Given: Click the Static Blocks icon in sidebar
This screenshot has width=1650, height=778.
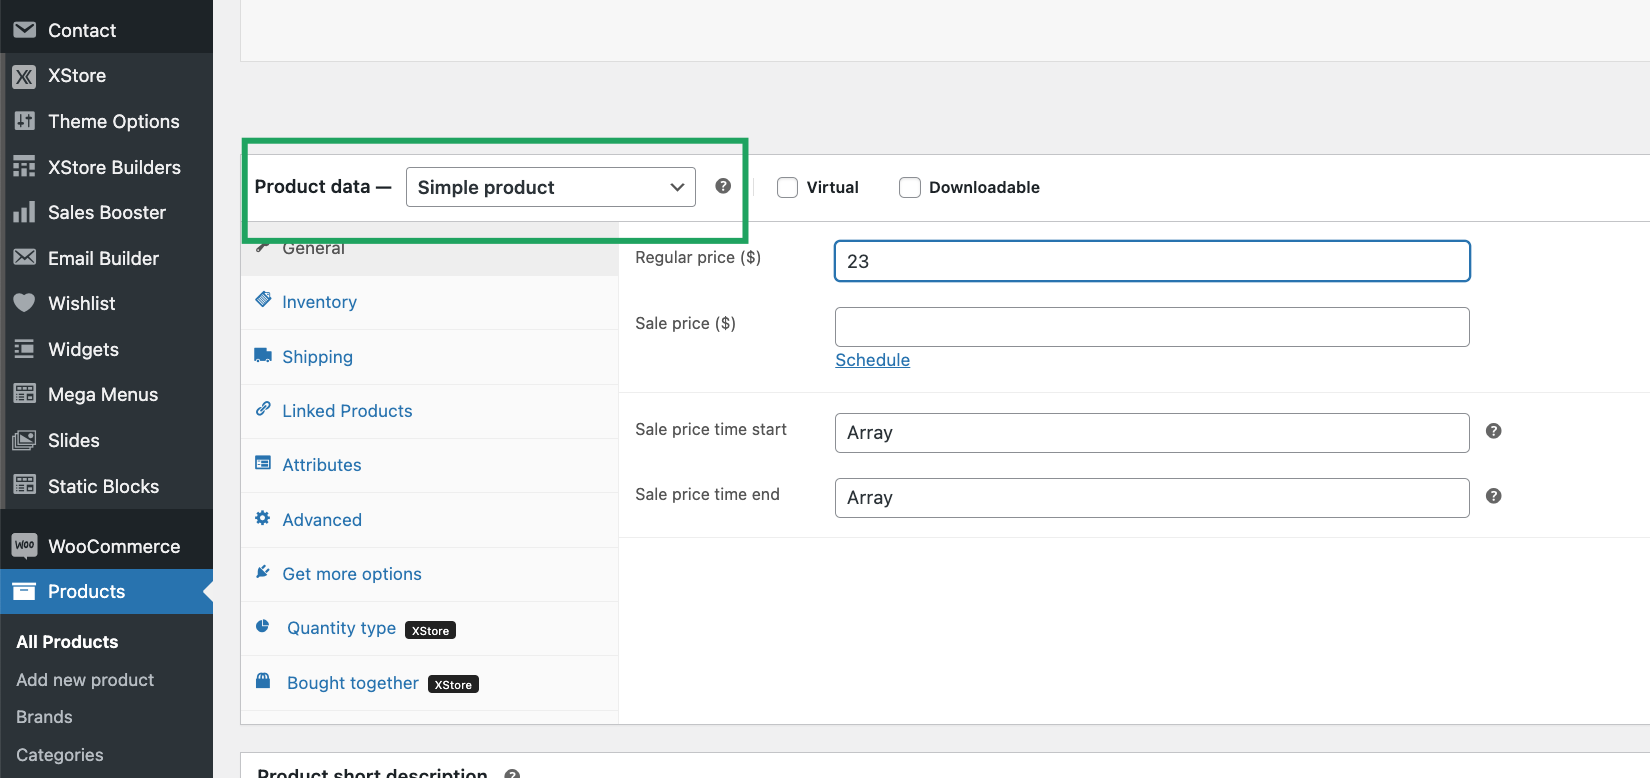Looking at the screenshot, I should tap(25, 485).
